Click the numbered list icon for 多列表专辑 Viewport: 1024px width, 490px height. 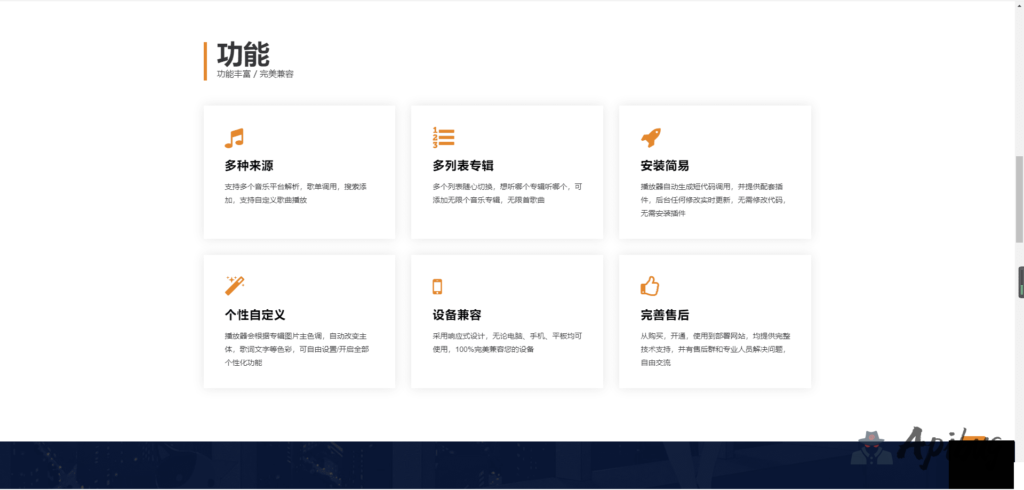click(x=443, y=138)
